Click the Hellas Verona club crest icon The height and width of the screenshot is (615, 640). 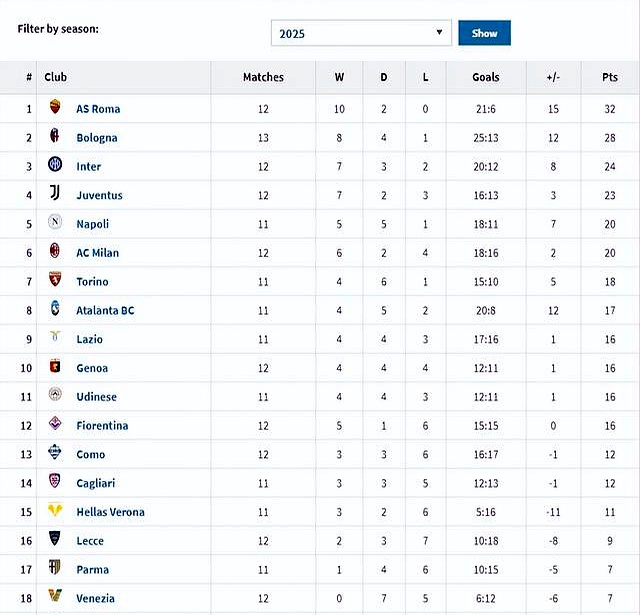point(55,511)
